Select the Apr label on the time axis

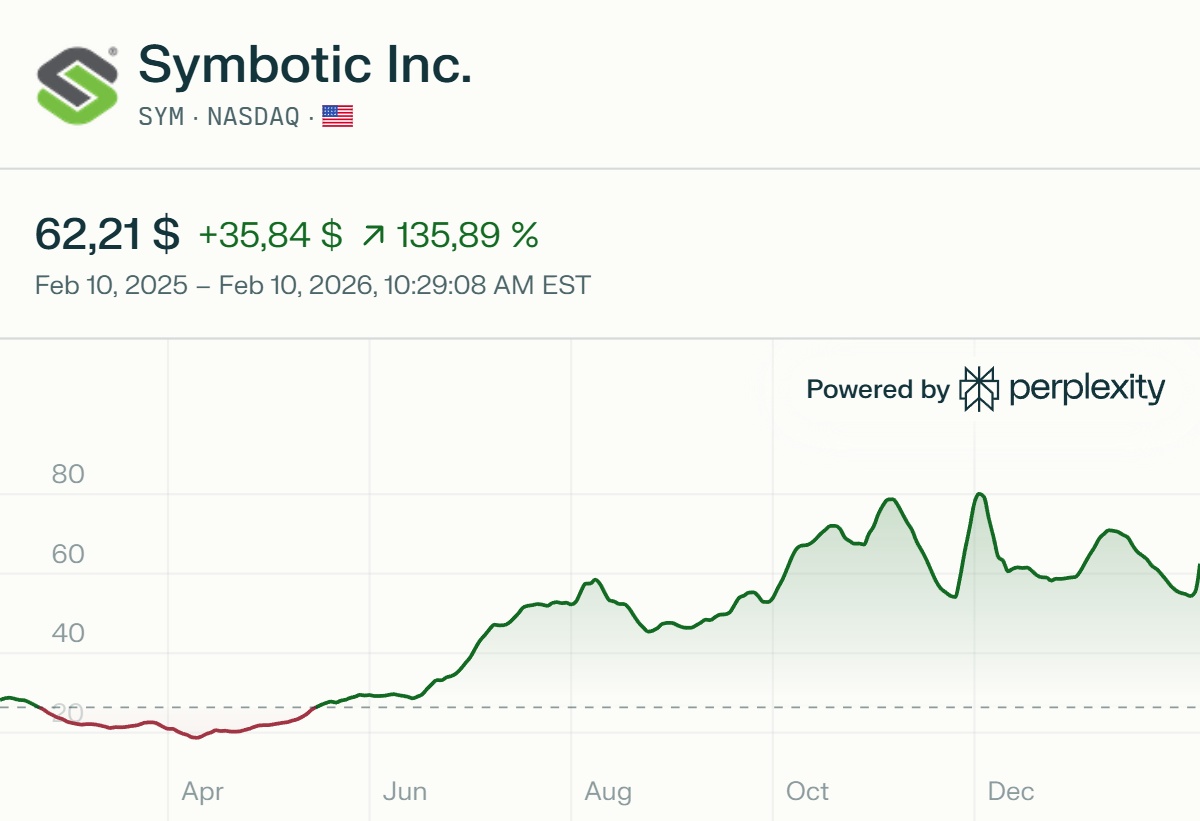tap(202, 792)
